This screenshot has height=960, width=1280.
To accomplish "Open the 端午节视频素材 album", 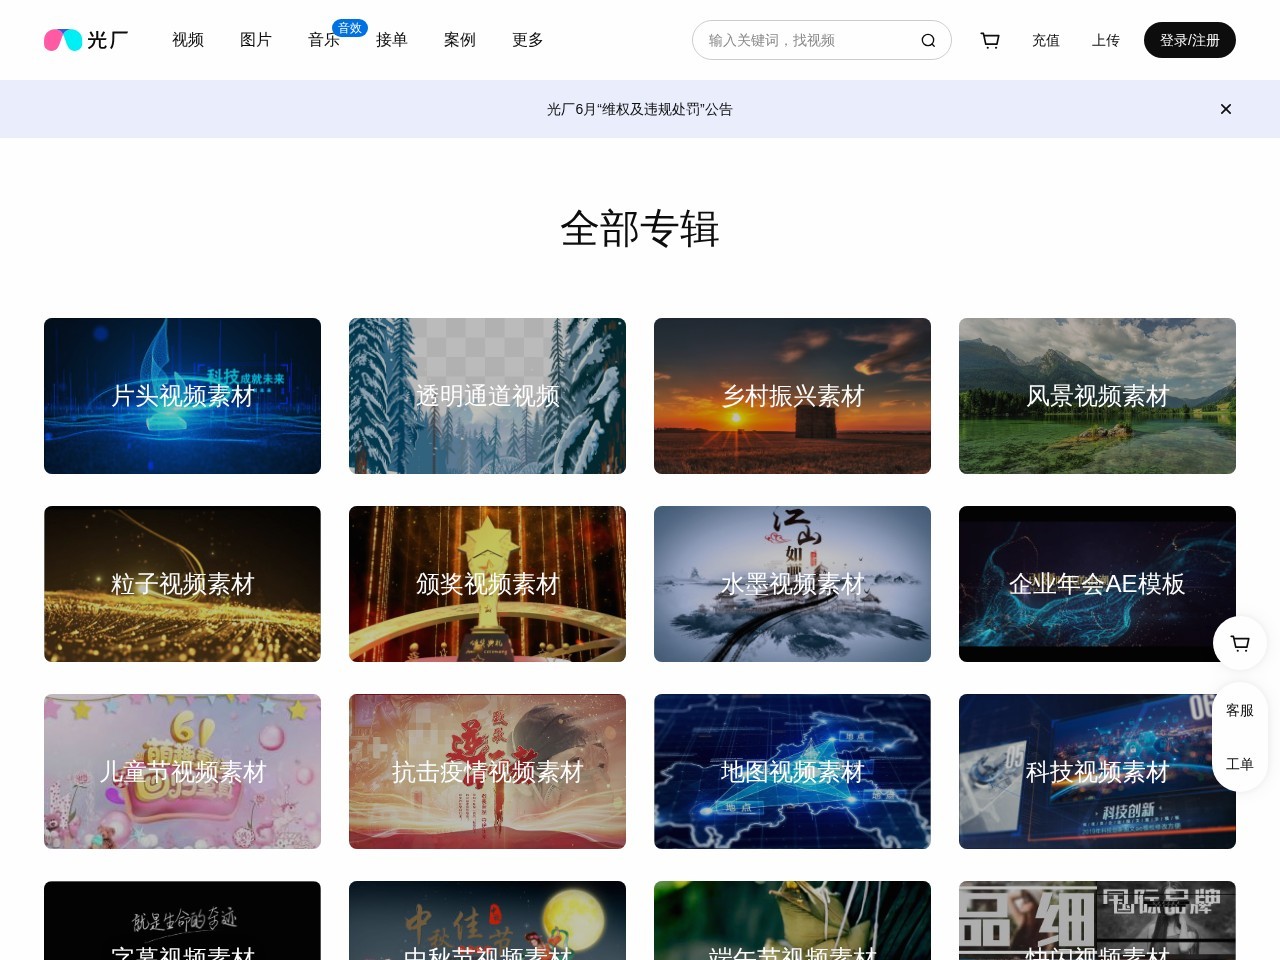I will (792, 921).
